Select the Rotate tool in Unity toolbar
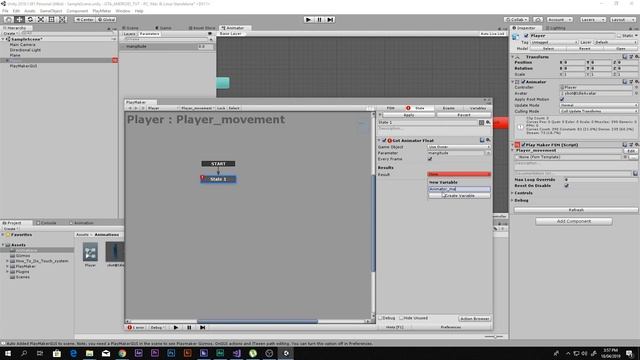The image size is (640, 360). point(30,20)
